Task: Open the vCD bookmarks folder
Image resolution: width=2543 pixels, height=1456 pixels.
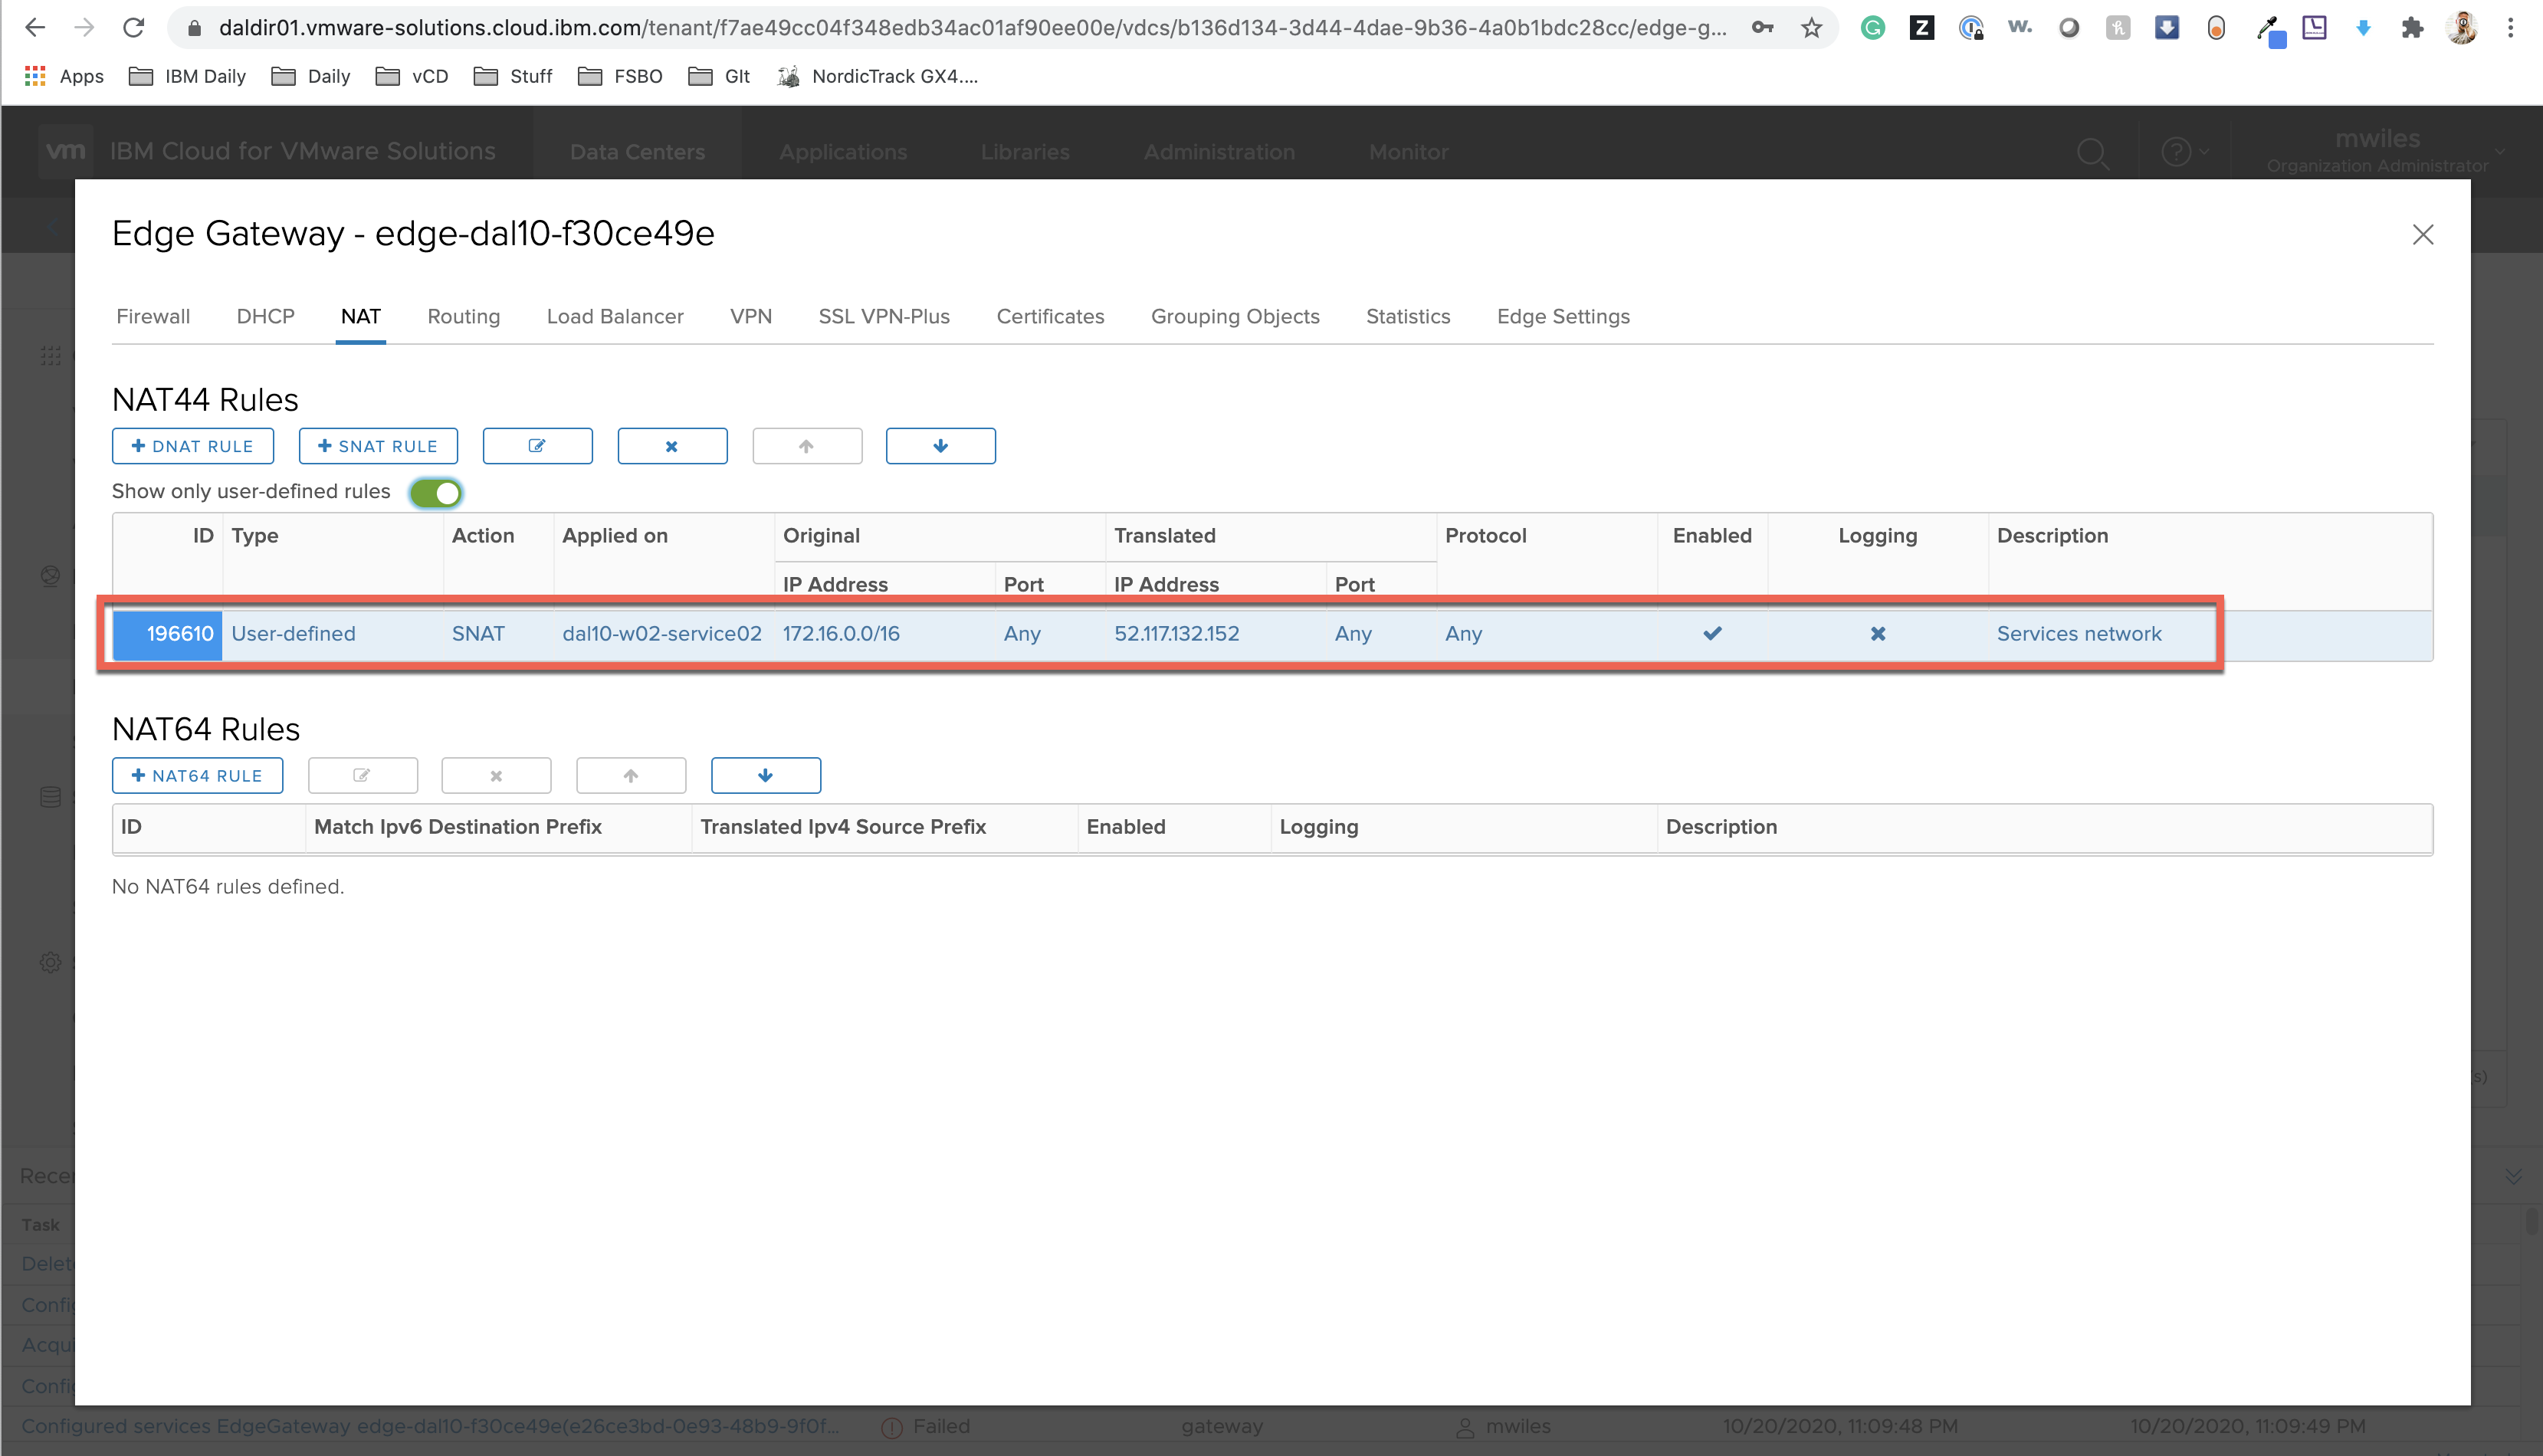Action: (412, 76)
